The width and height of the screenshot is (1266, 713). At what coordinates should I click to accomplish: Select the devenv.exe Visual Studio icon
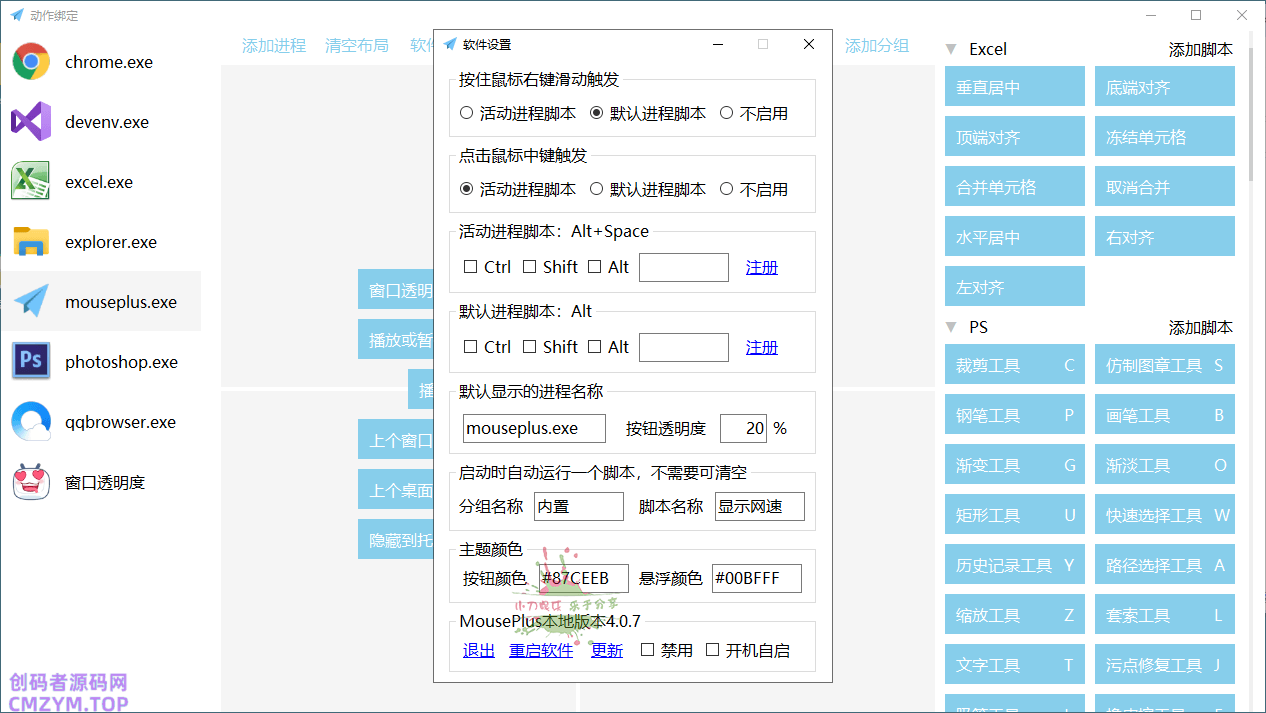(31, 122)
